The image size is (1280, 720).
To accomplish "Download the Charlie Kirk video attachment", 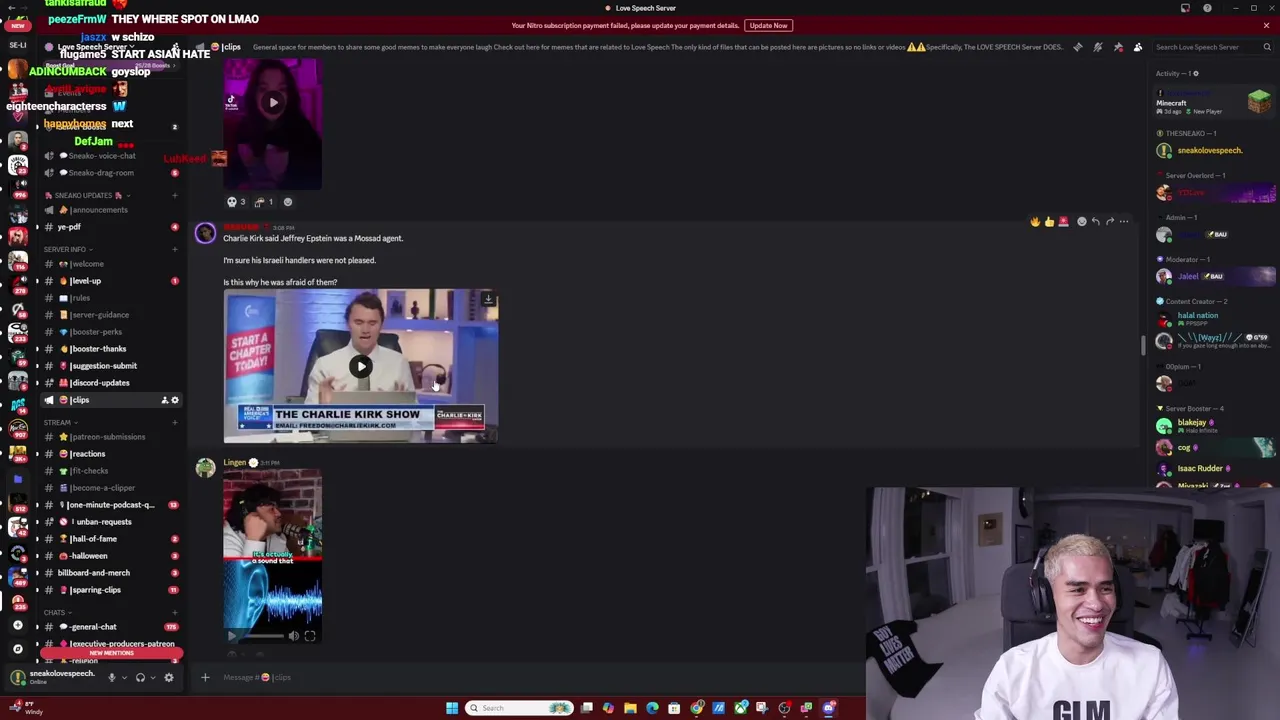I will [488, 299].
